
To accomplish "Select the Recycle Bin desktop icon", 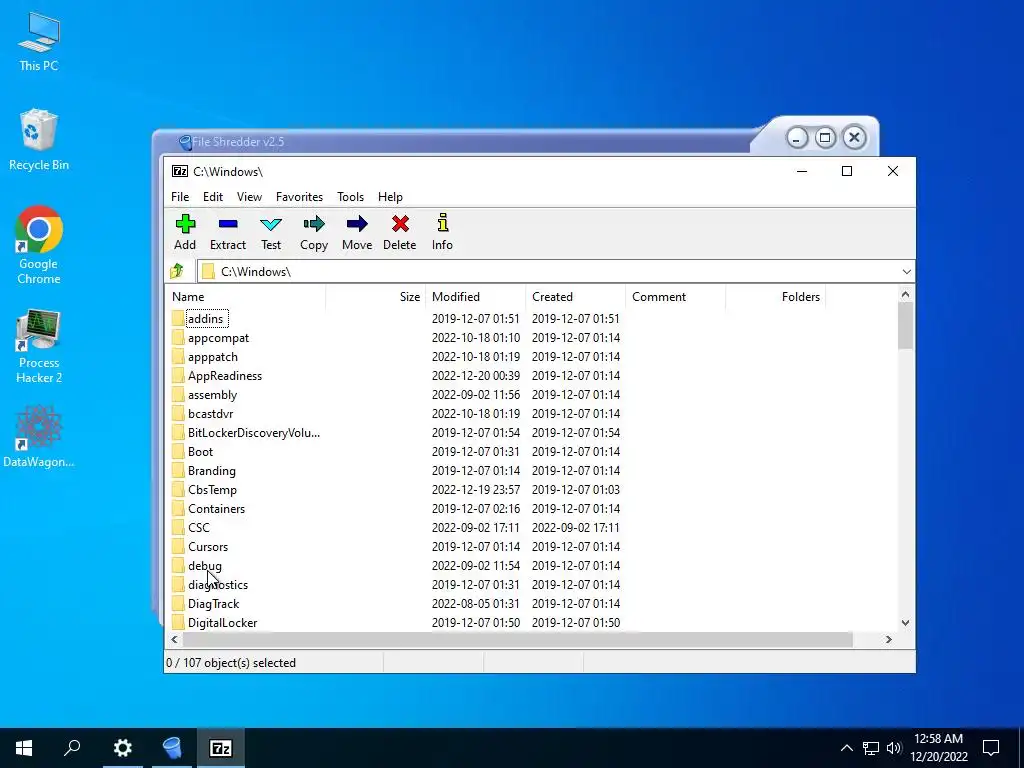I will 39,140.
